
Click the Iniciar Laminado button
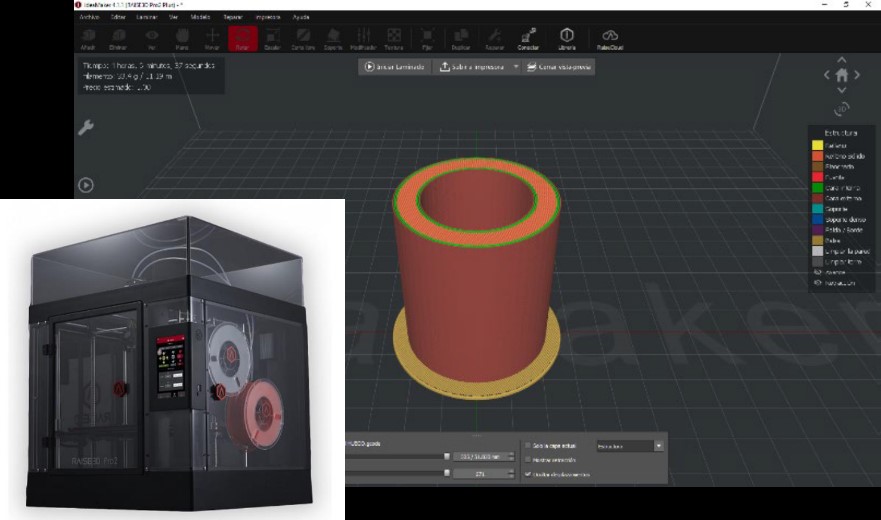coord(395,67)
